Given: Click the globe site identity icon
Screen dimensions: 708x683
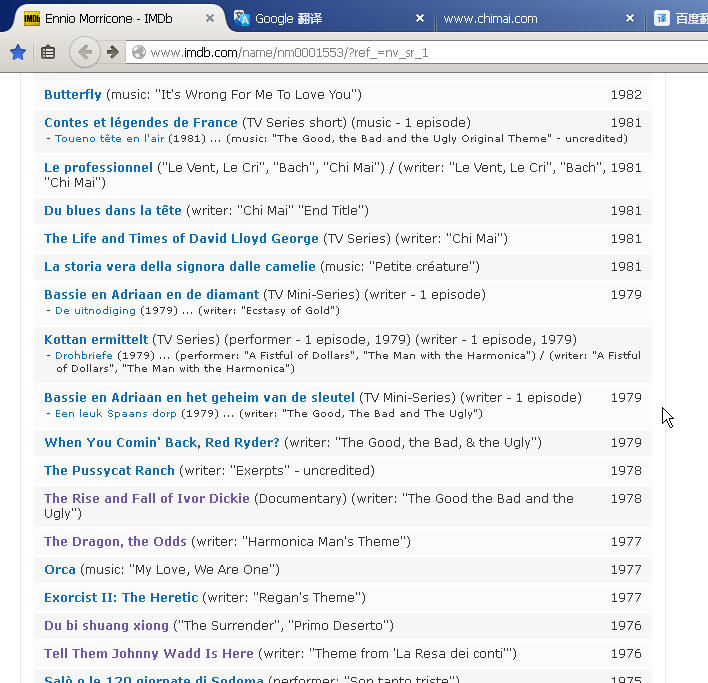Looking at the screenshot, I should [139, 52].
